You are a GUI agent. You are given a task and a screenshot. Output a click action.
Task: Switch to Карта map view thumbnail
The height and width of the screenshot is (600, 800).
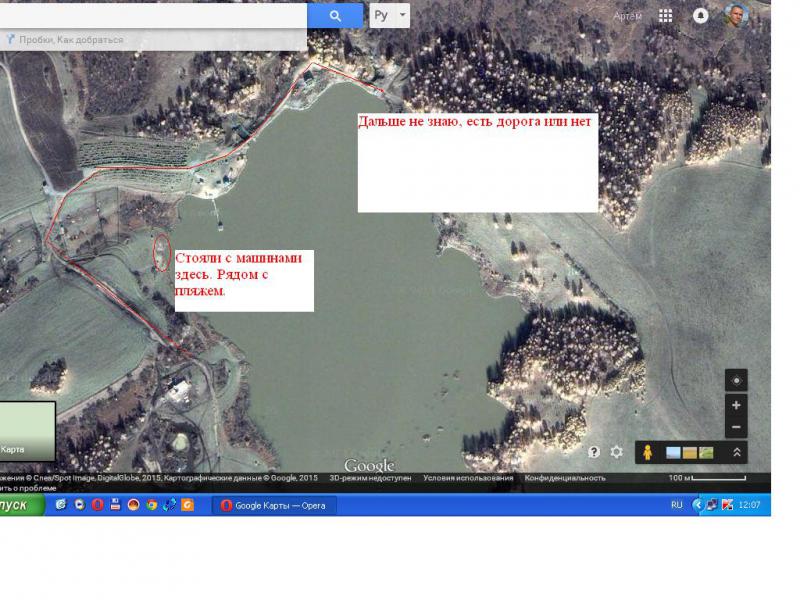(x=27, y=431)
